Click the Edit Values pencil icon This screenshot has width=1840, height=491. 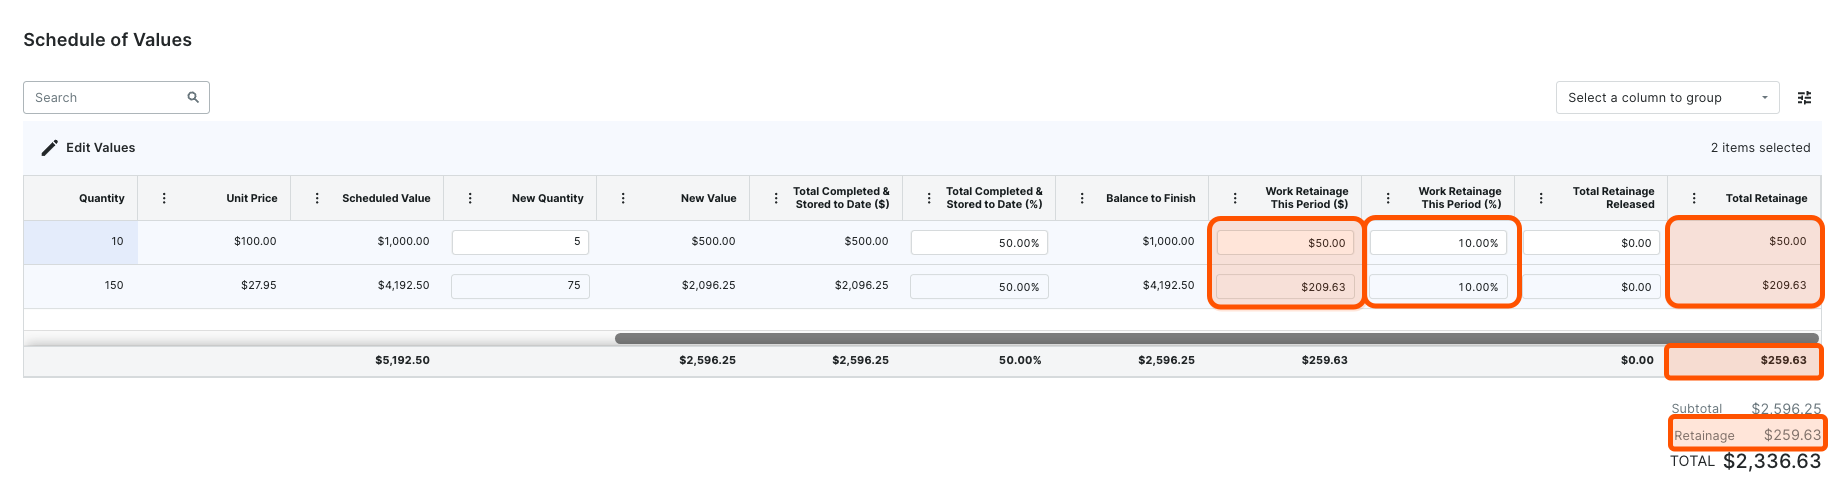49,148
